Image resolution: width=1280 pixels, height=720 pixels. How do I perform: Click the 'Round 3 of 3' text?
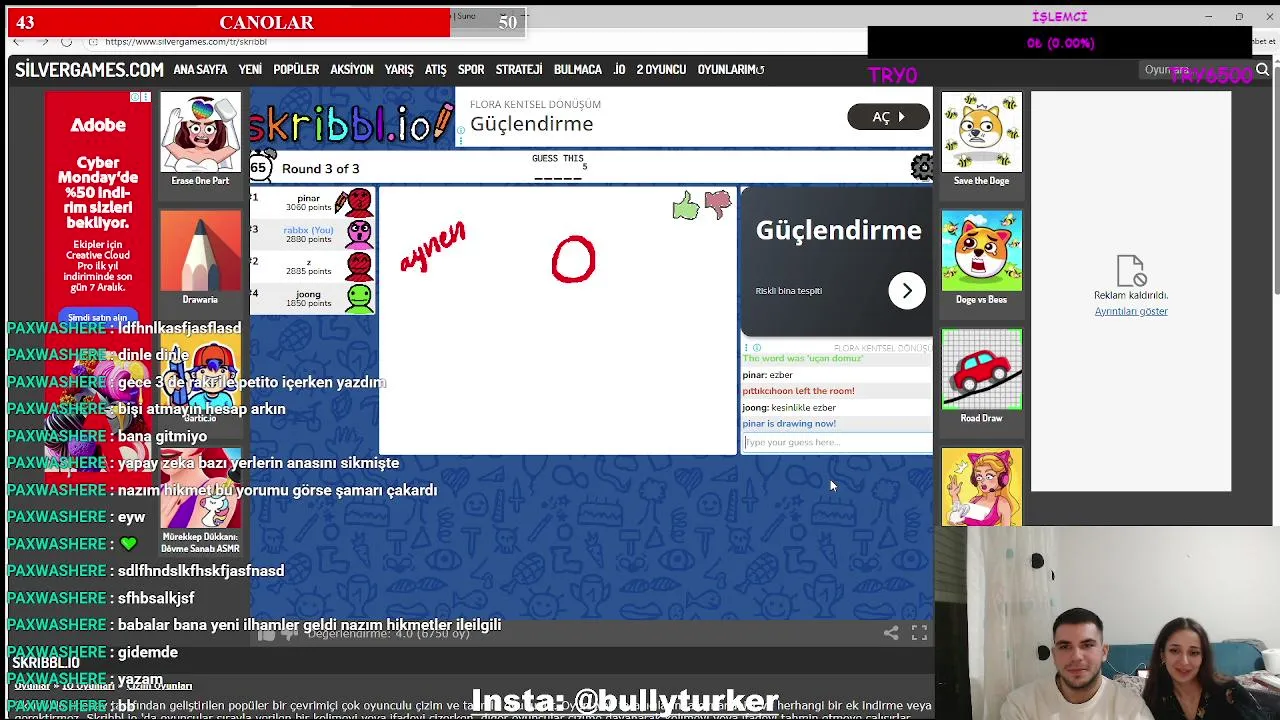[320, 168]
